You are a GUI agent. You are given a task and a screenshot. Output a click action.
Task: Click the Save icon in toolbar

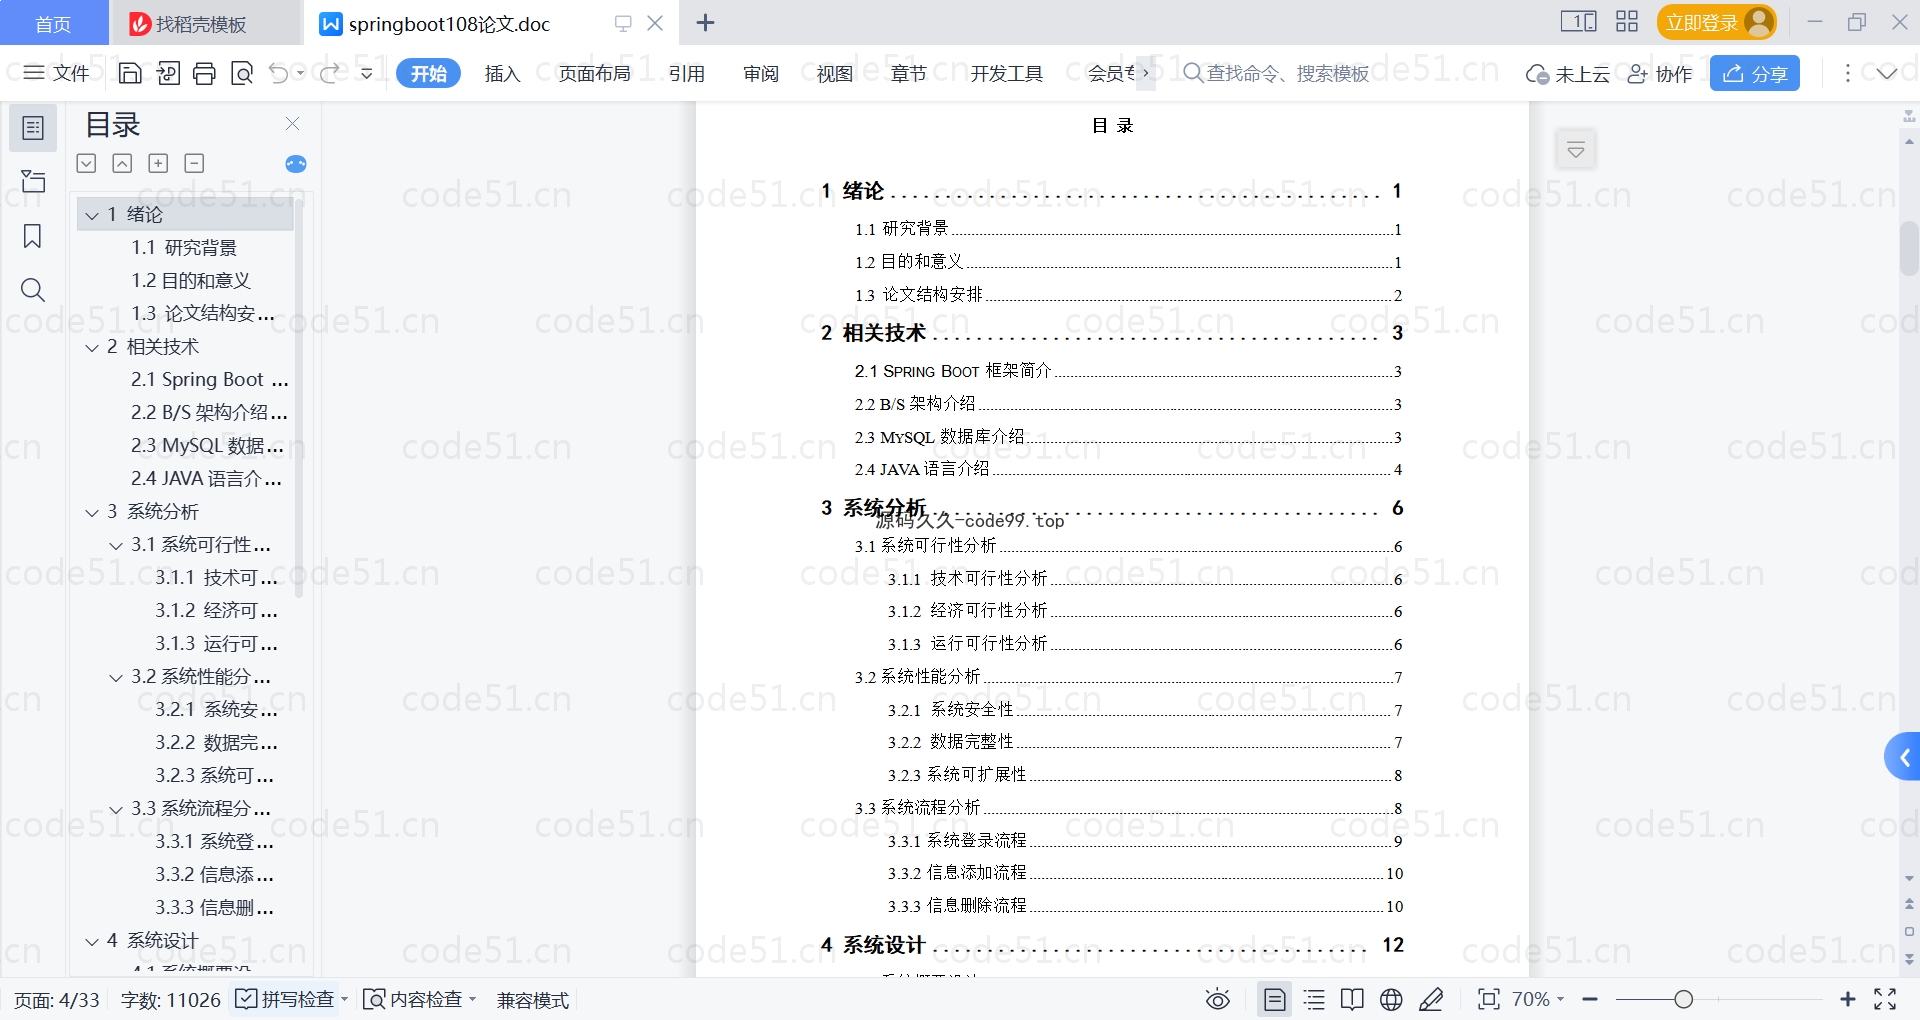[x=130, y=73]
